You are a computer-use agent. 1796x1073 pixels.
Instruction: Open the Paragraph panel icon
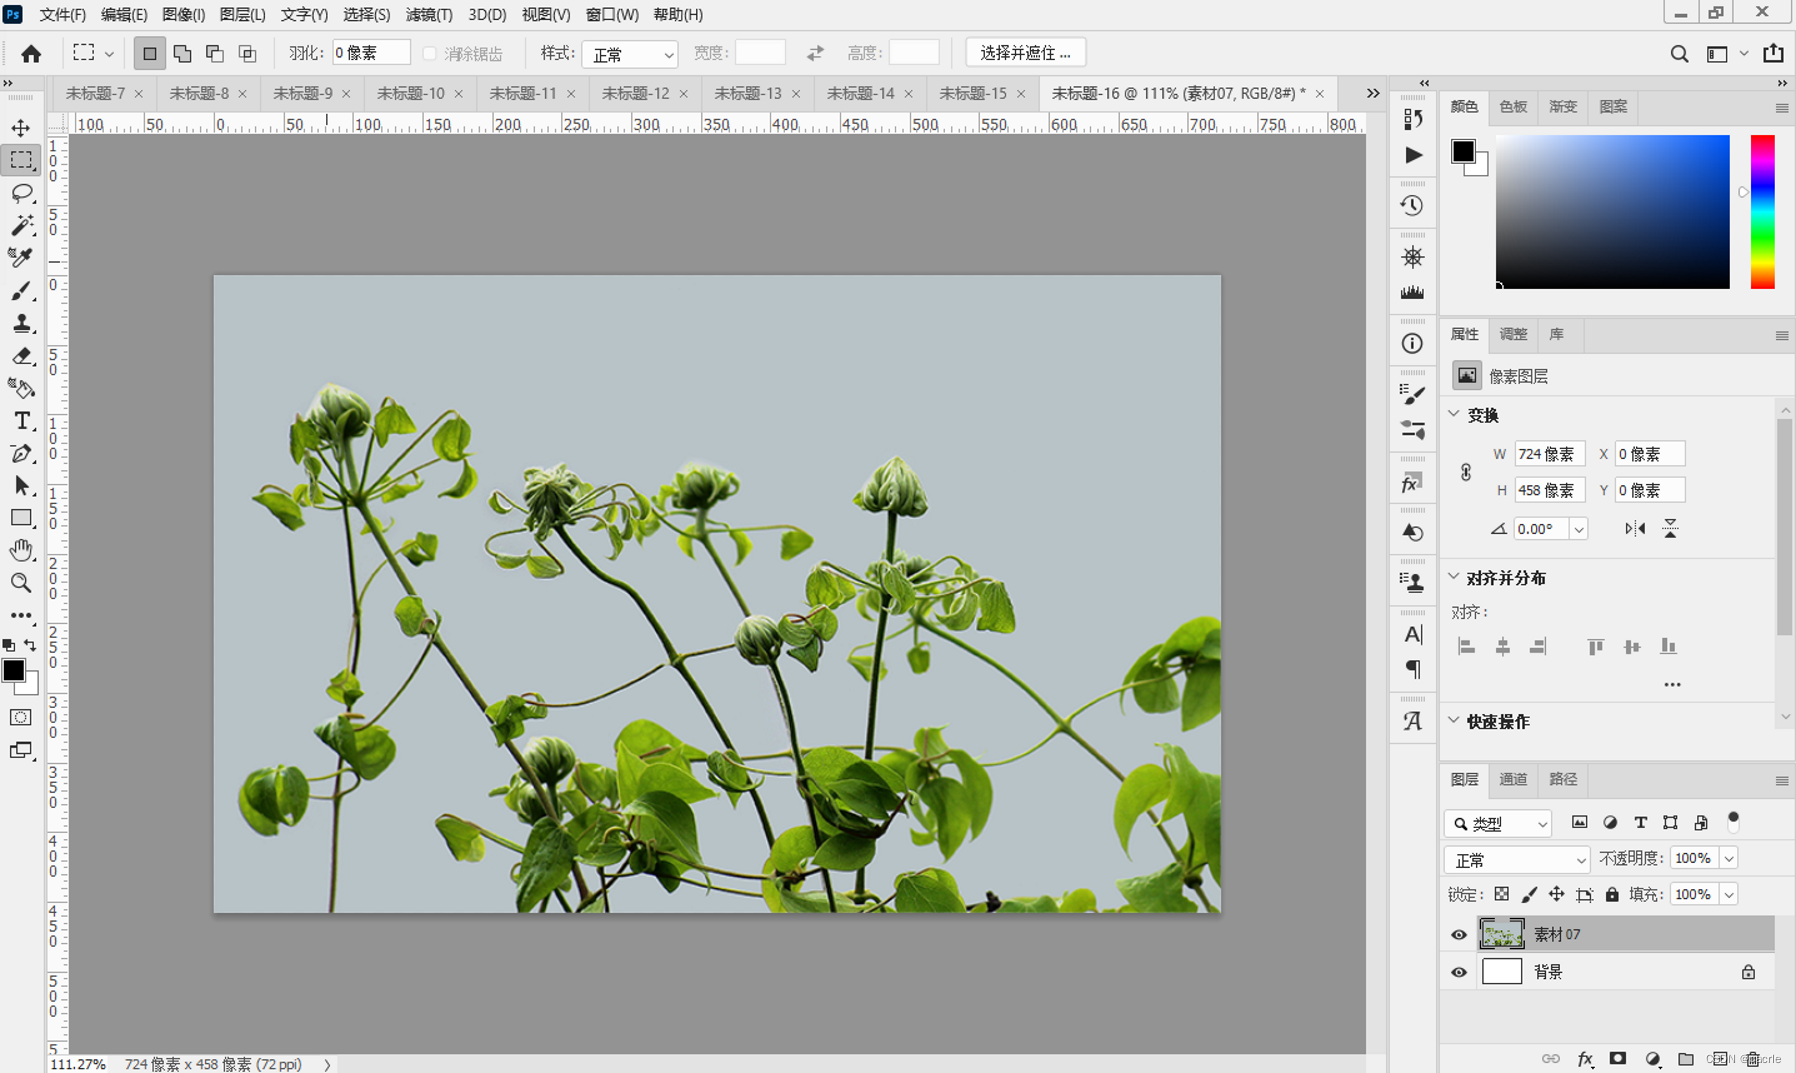pyautogui.click(x=1412, y=668)
